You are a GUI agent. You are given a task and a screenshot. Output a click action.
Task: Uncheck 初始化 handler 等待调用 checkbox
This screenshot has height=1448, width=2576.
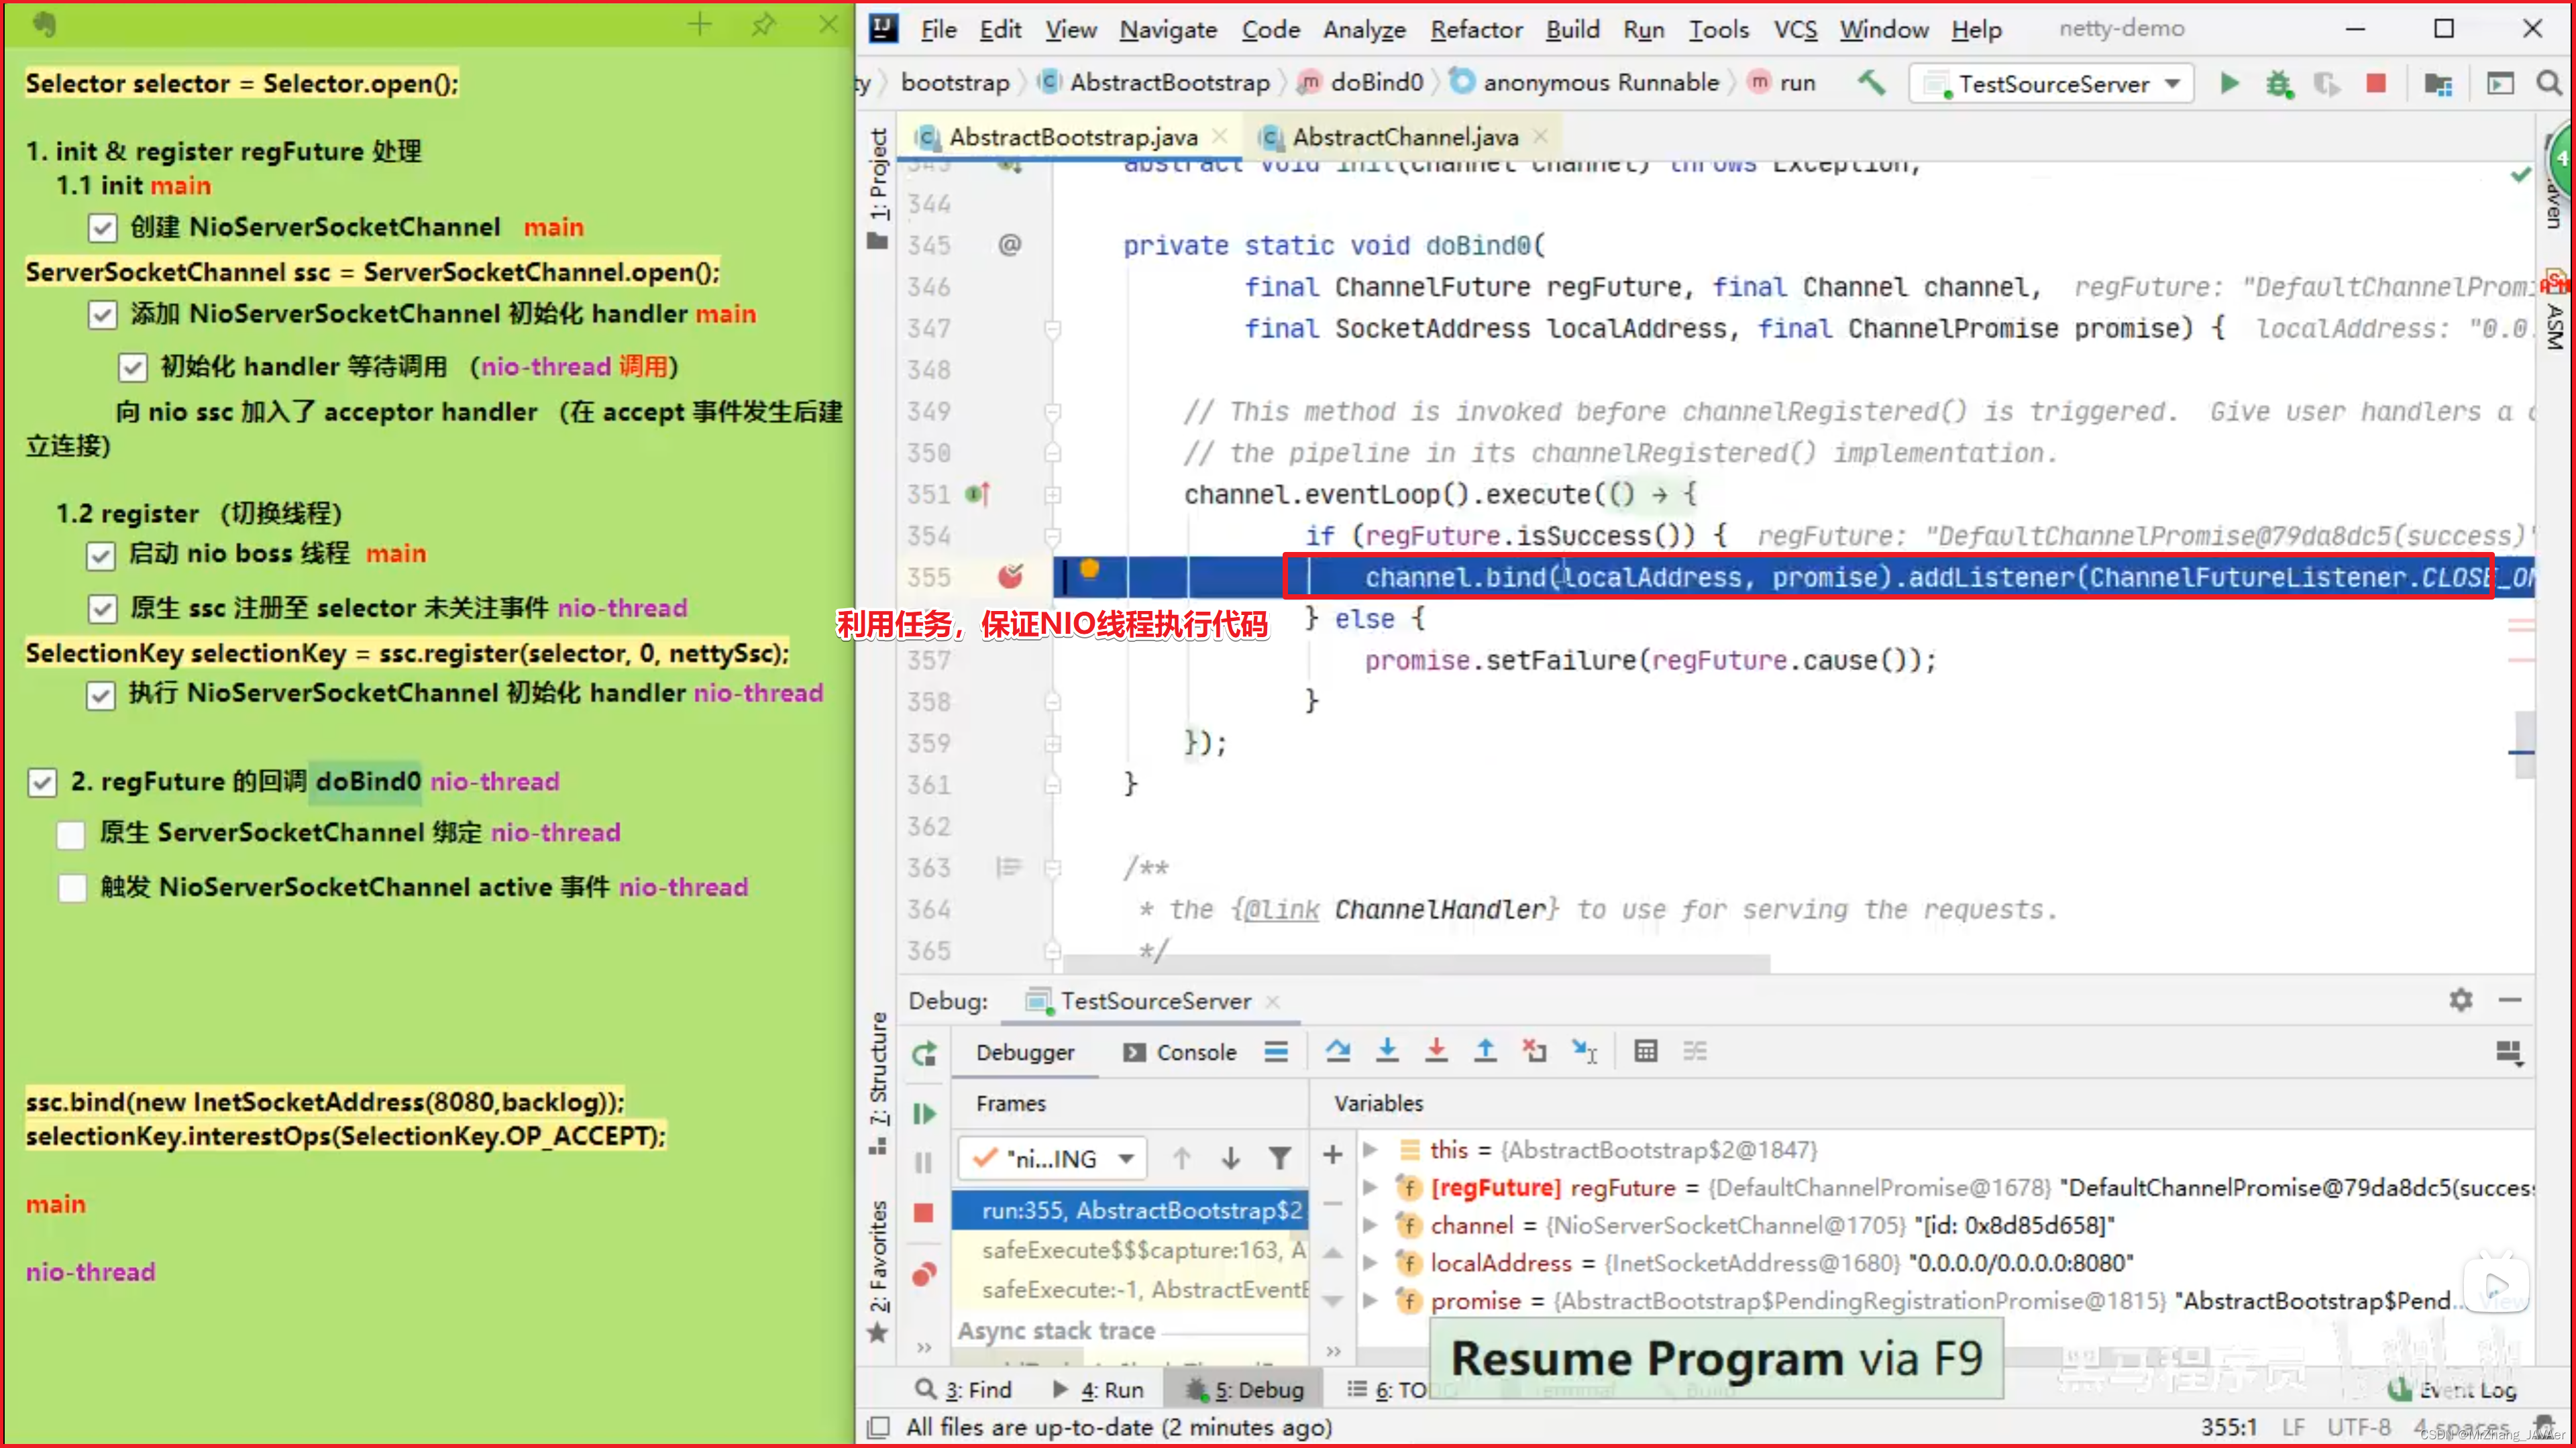coord(133,368)
